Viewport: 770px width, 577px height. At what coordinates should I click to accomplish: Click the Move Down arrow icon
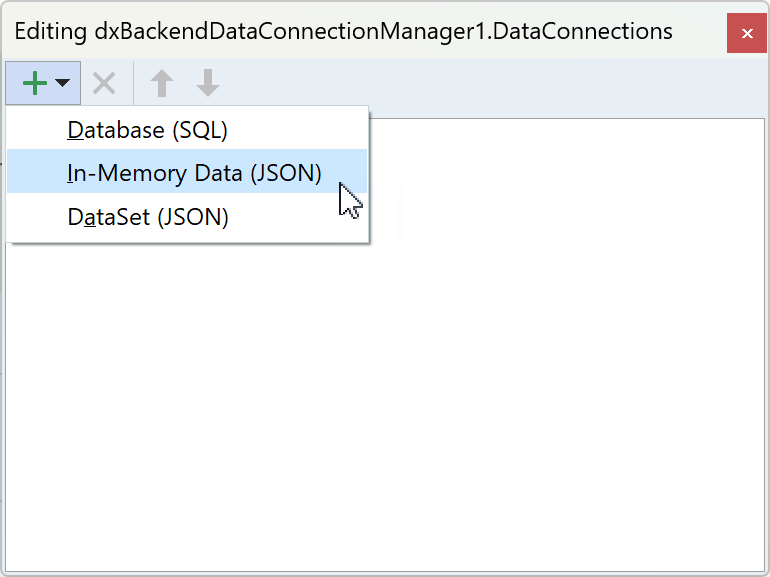[208, 83]
